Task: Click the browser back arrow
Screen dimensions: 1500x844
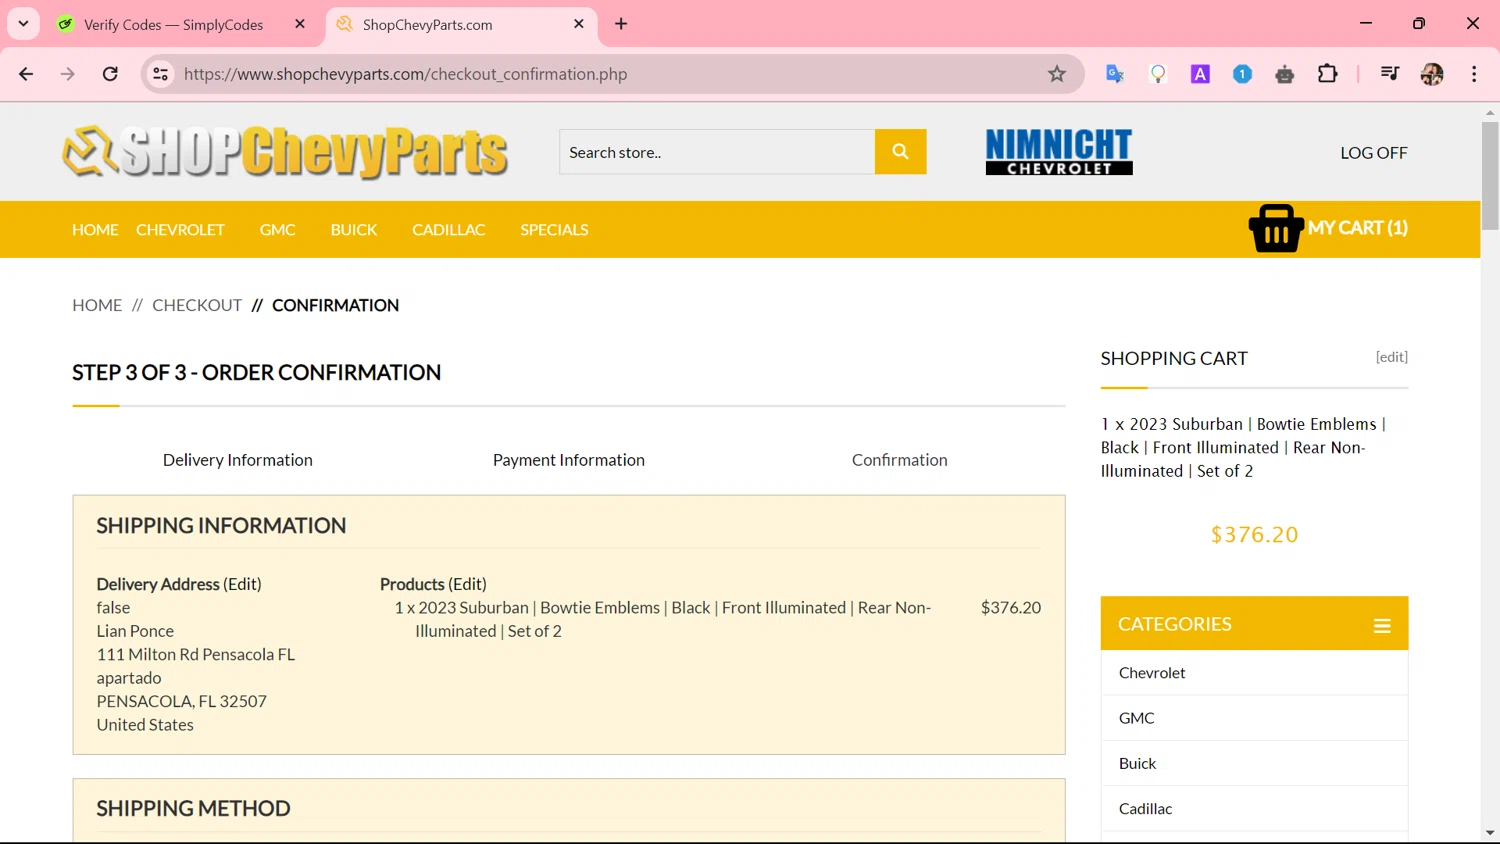Action: coord(26,74)
